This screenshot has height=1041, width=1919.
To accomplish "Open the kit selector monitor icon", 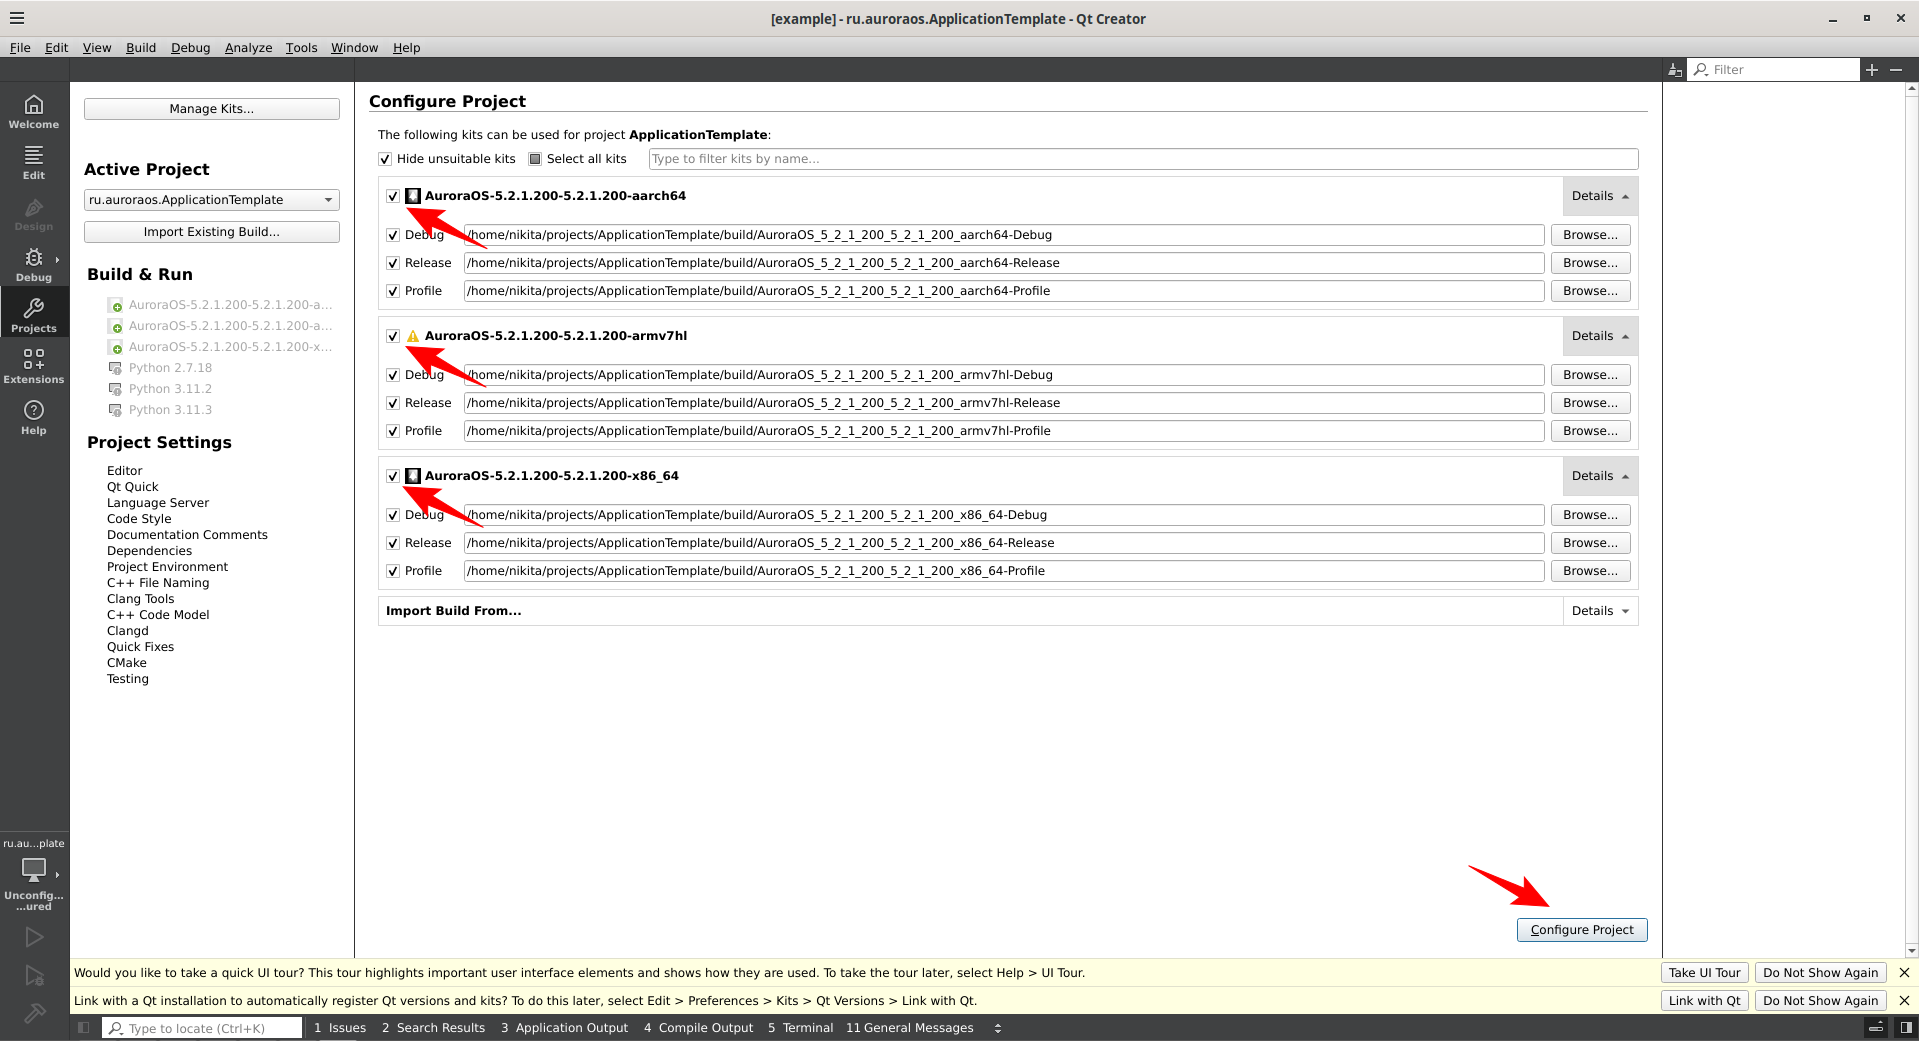I will pyautogui.click(x=34, y=869).
